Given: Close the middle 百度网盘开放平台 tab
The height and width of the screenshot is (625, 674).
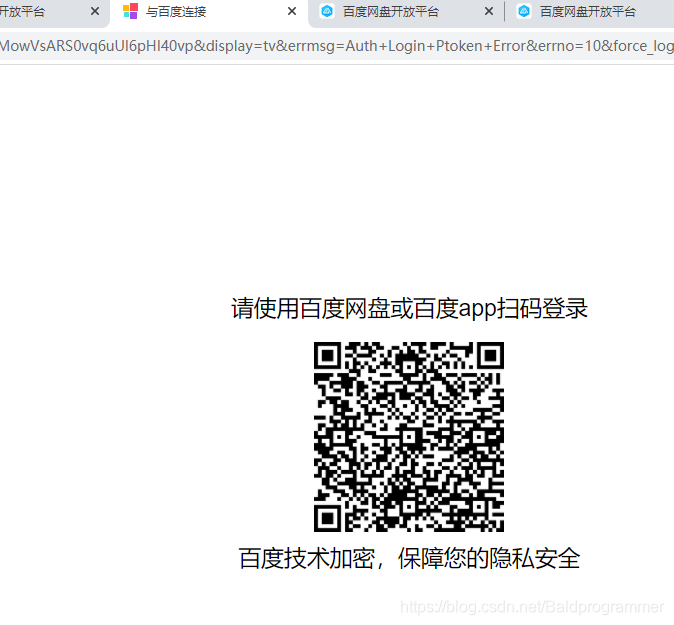Looking at the screenshot, I should point(489,12).
